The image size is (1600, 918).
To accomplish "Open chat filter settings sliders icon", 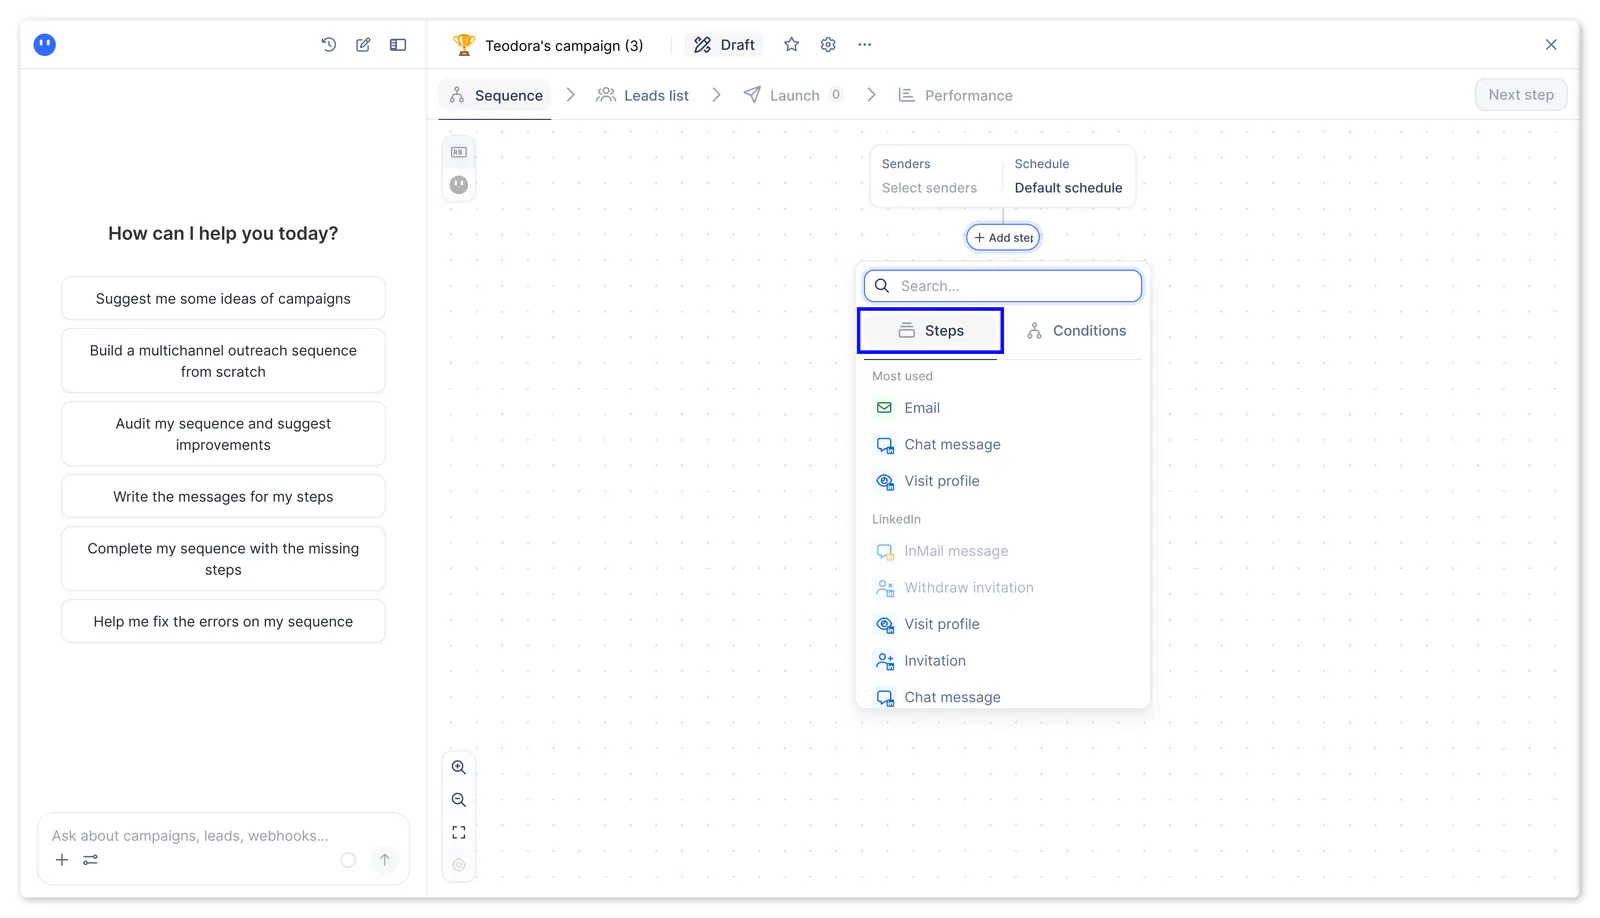I will point(91,860).
